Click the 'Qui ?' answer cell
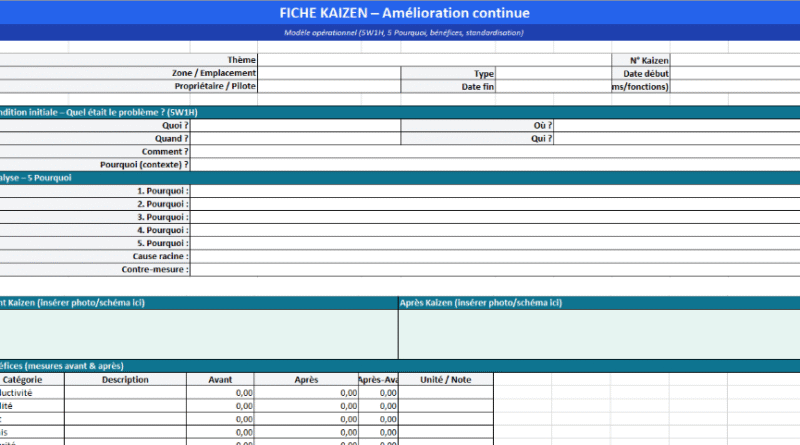800x445 pixels. (677, 139)
